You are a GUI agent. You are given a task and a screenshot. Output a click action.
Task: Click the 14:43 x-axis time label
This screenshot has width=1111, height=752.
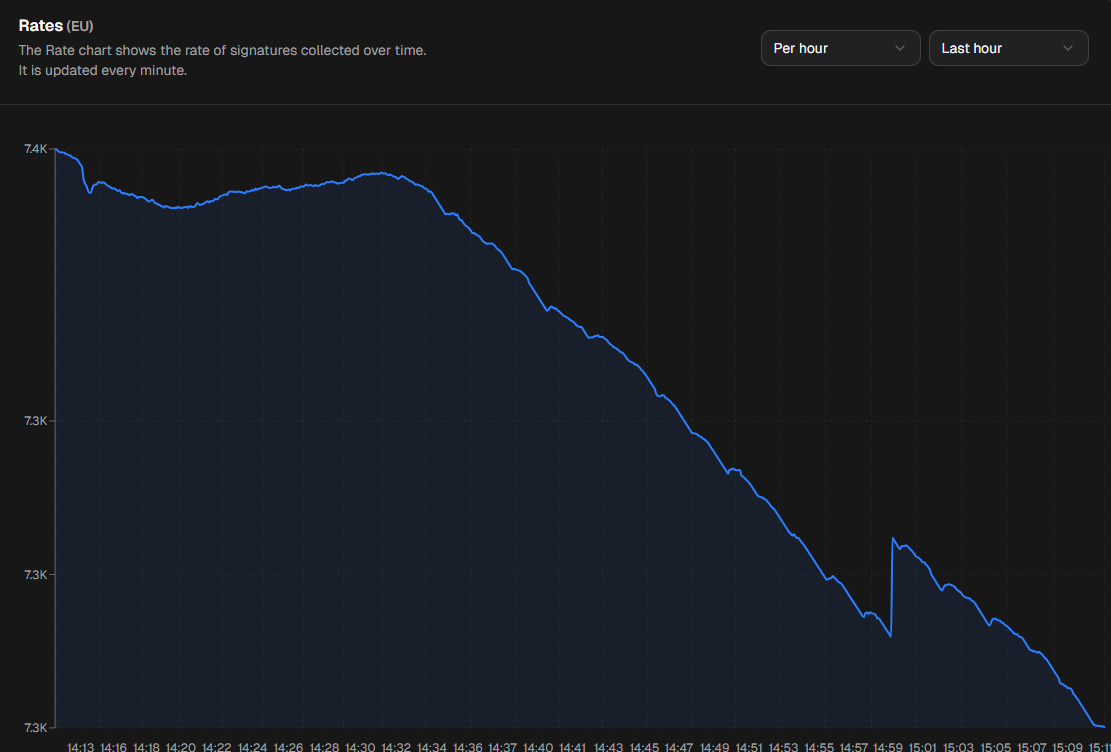(609, 747)
